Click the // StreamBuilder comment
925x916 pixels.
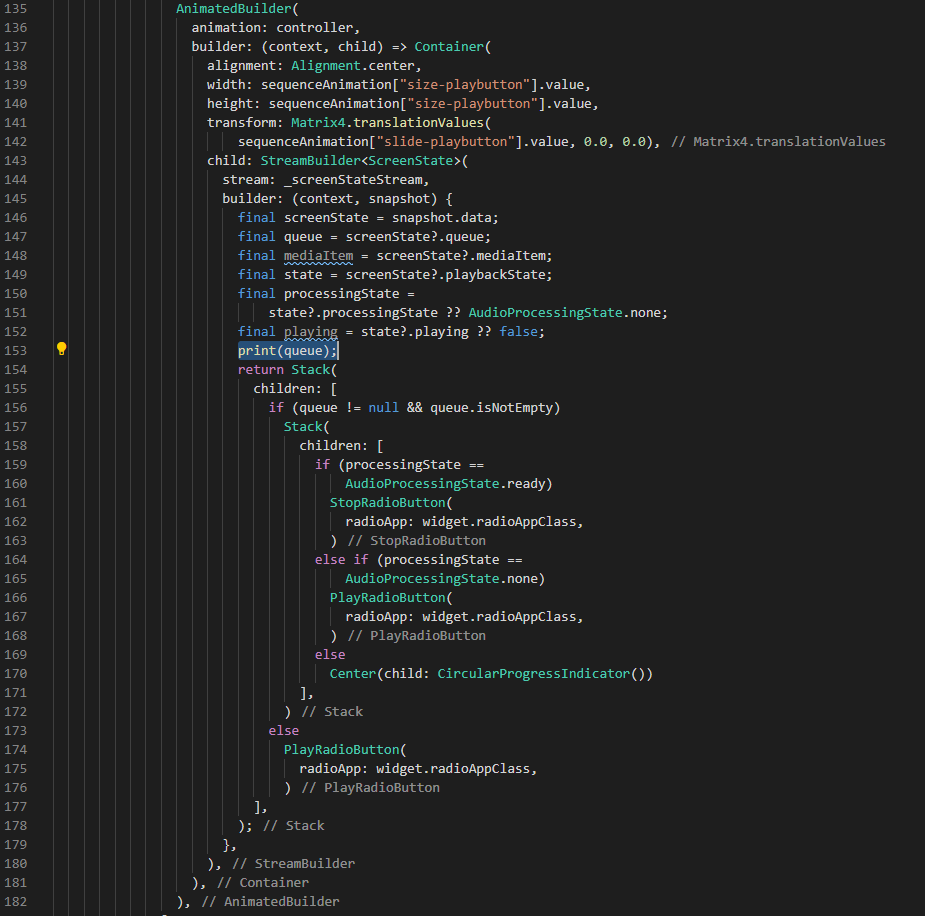point(294,864)
